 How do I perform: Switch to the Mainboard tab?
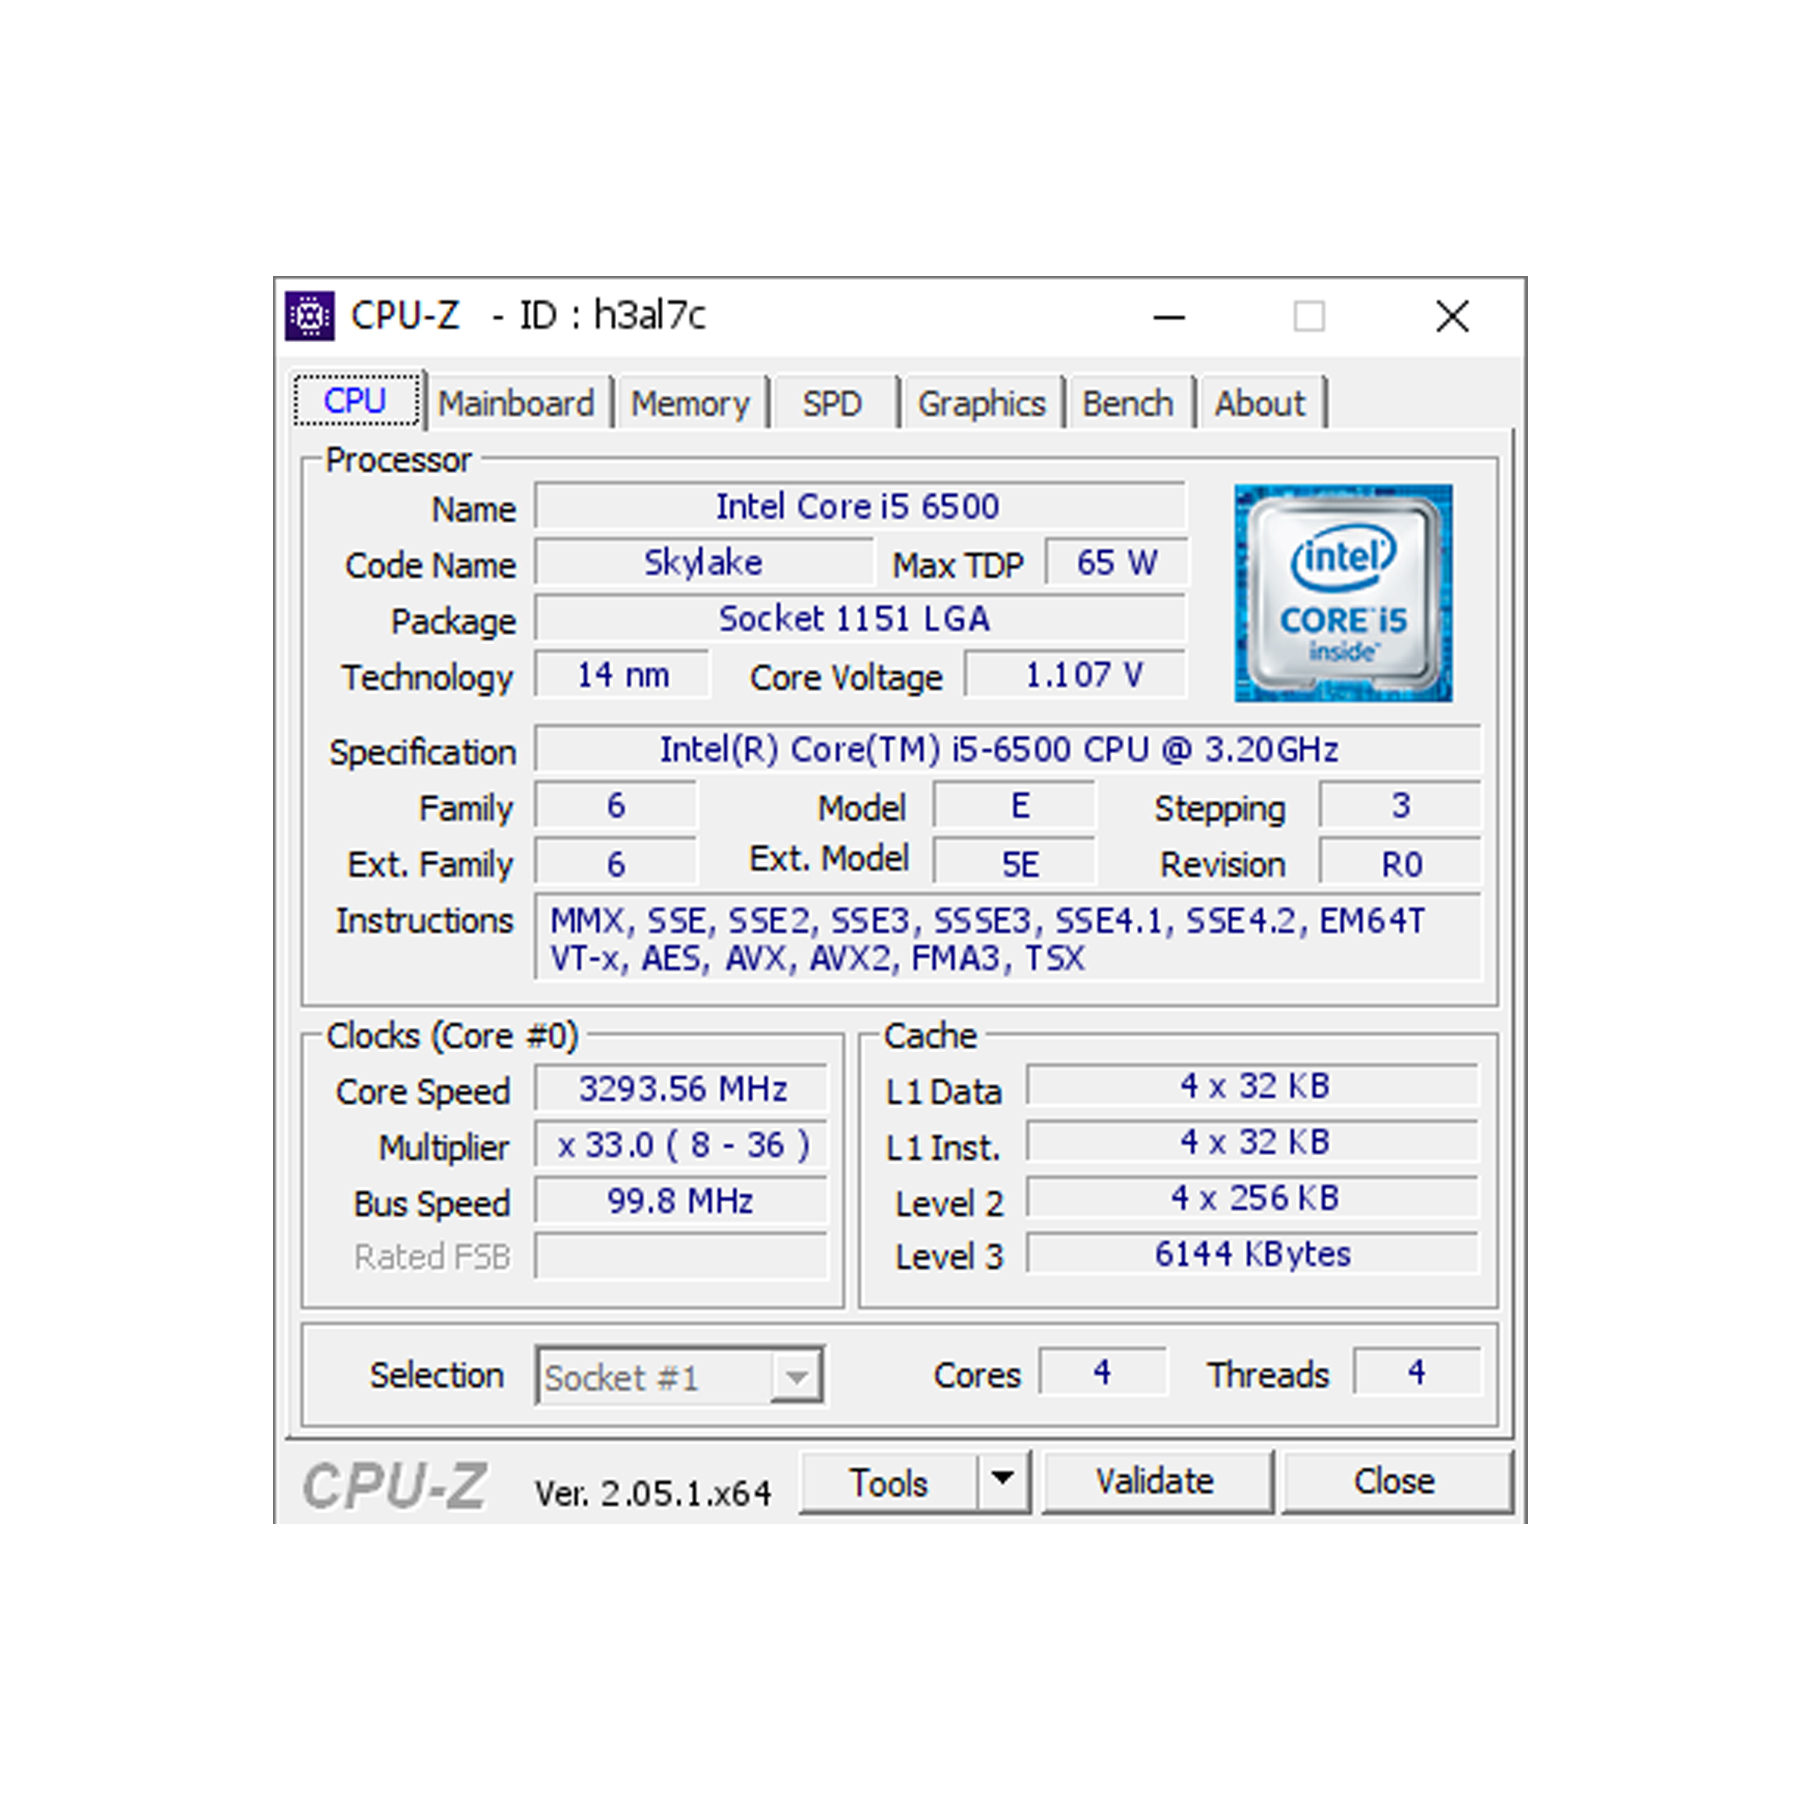(516, 403)
